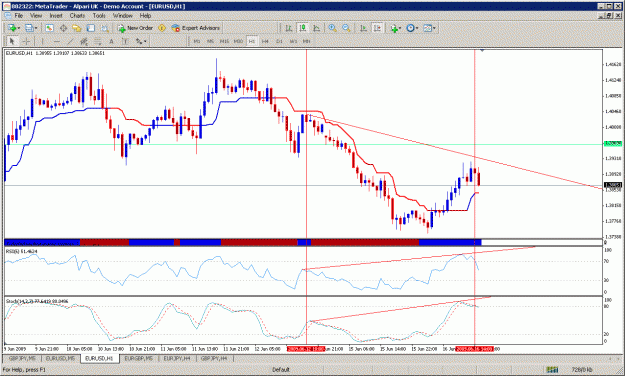Select the Equidistant Channel tool

[84, 41]
